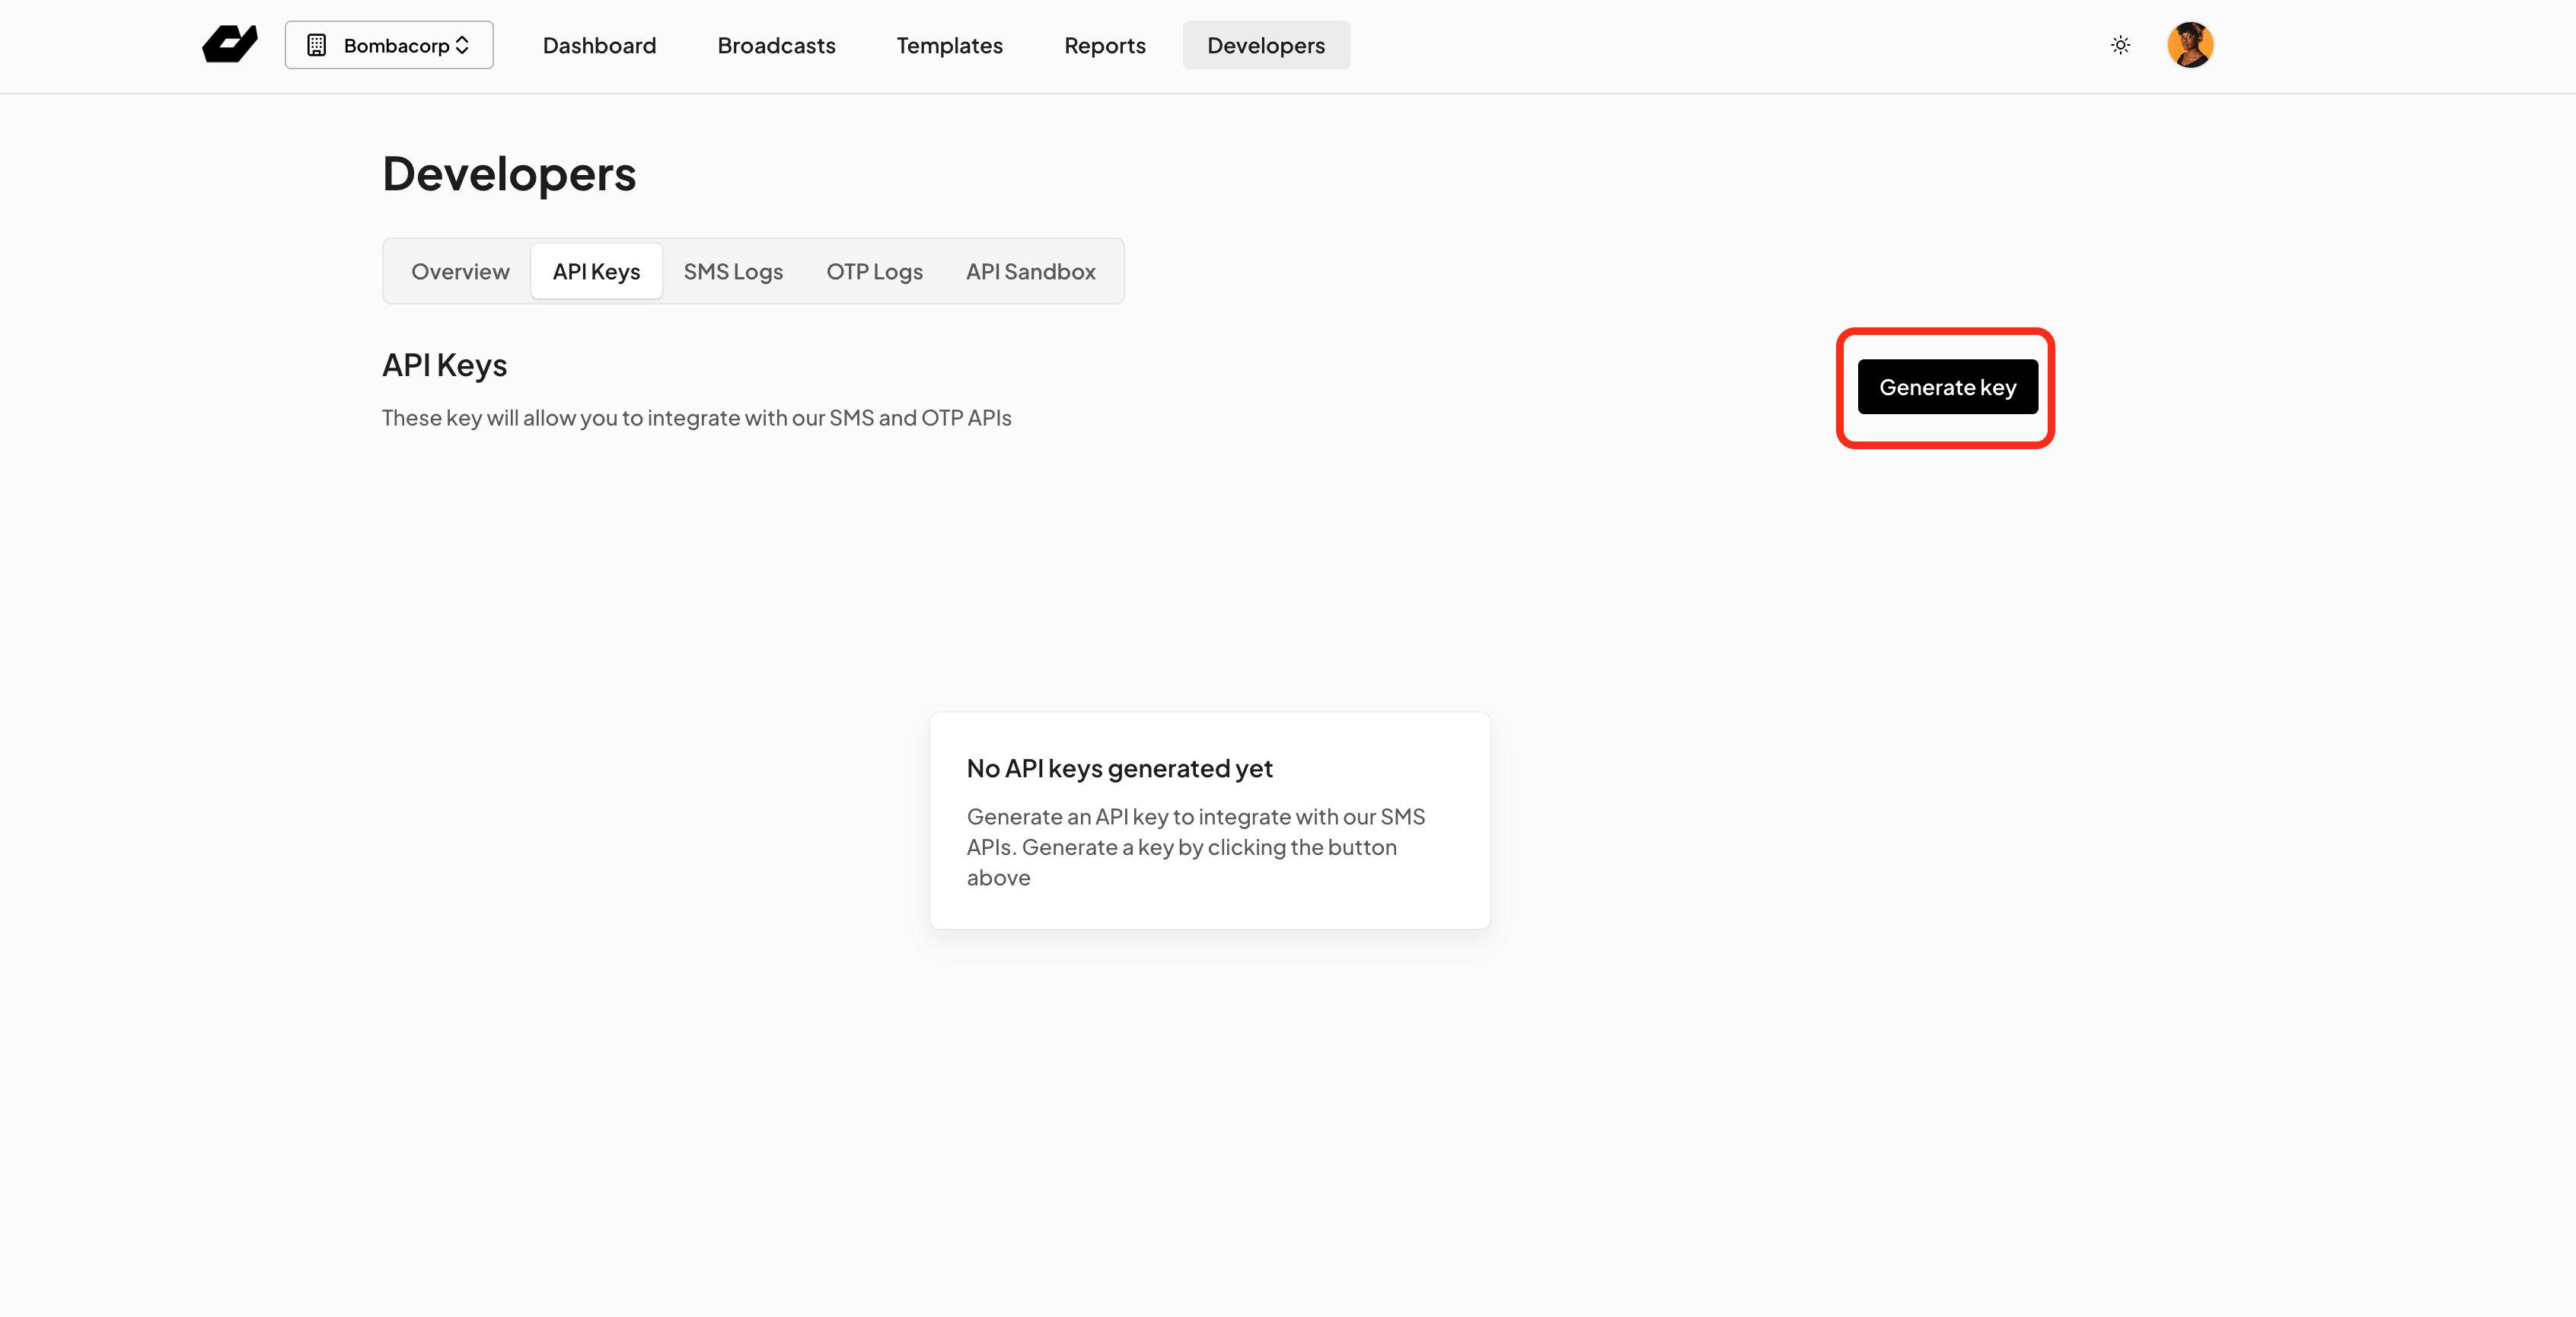Click the 'No API keys generated yet' title
Image resolution: width=2576 pixels, height=1317 pixels.
click(x=1119, y=768)
